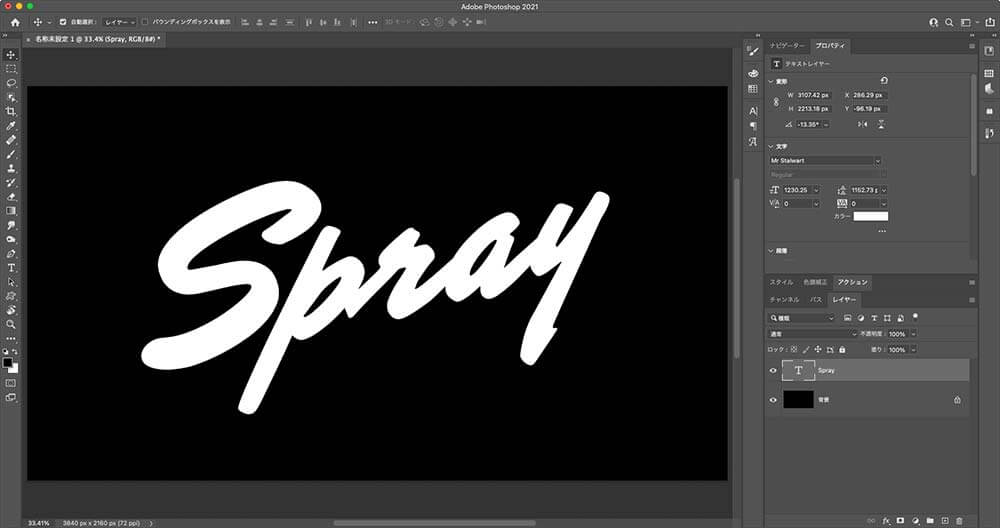Viewport: 1000px width, 528px height.
Task: Switch to the パス tab
Action: tap(816, 300)
